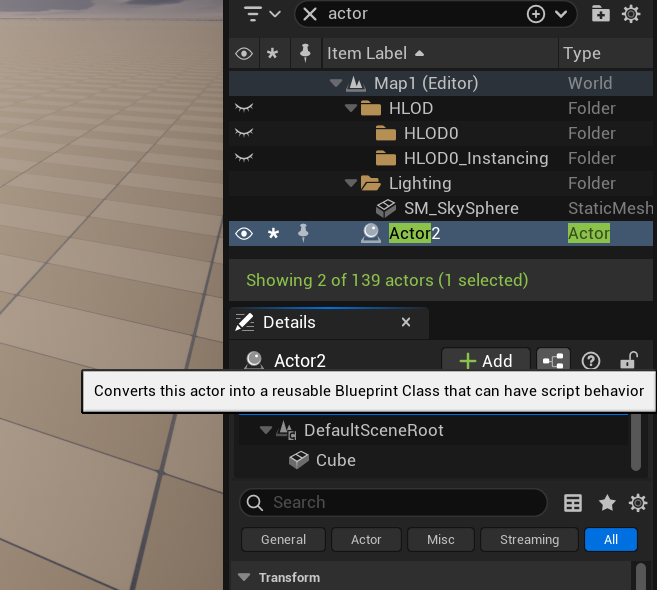Collapse the DefaultSceneRoot component
657x590 pixels.
266,430
